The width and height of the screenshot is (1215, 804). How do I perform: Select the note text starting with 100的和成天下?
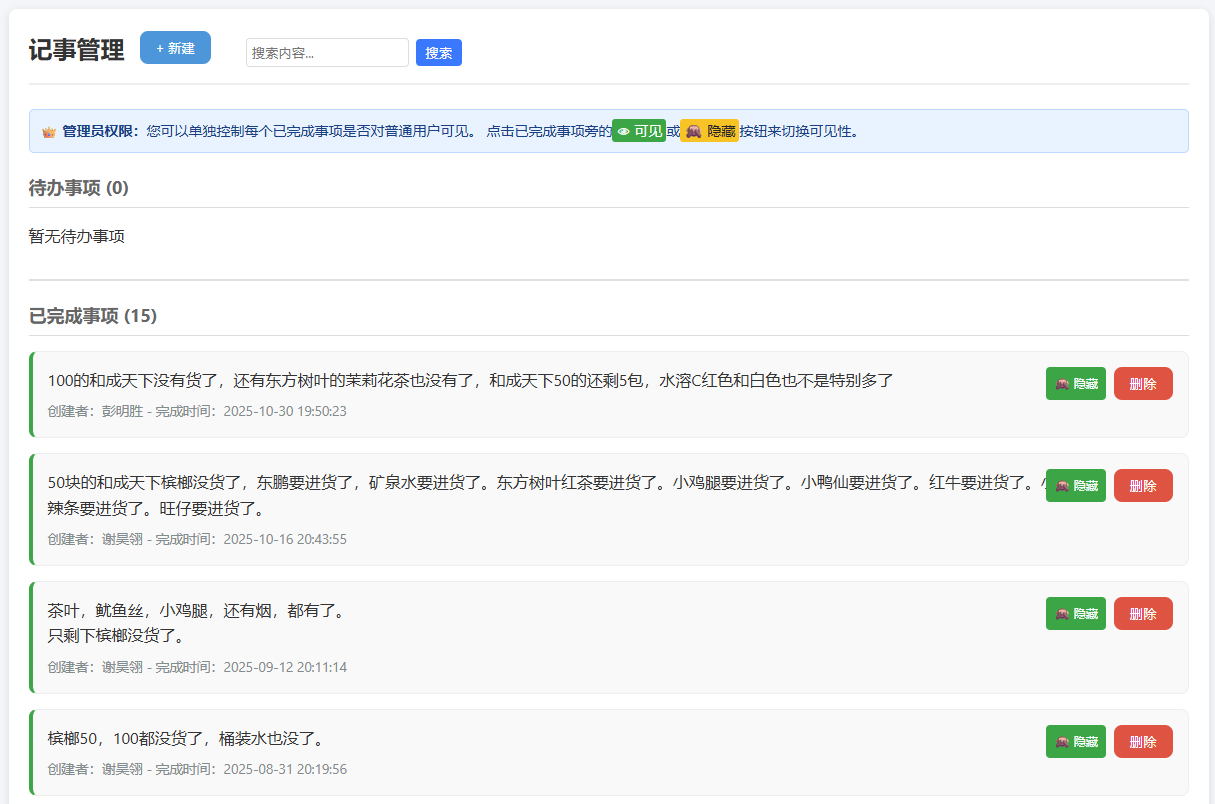470,380
